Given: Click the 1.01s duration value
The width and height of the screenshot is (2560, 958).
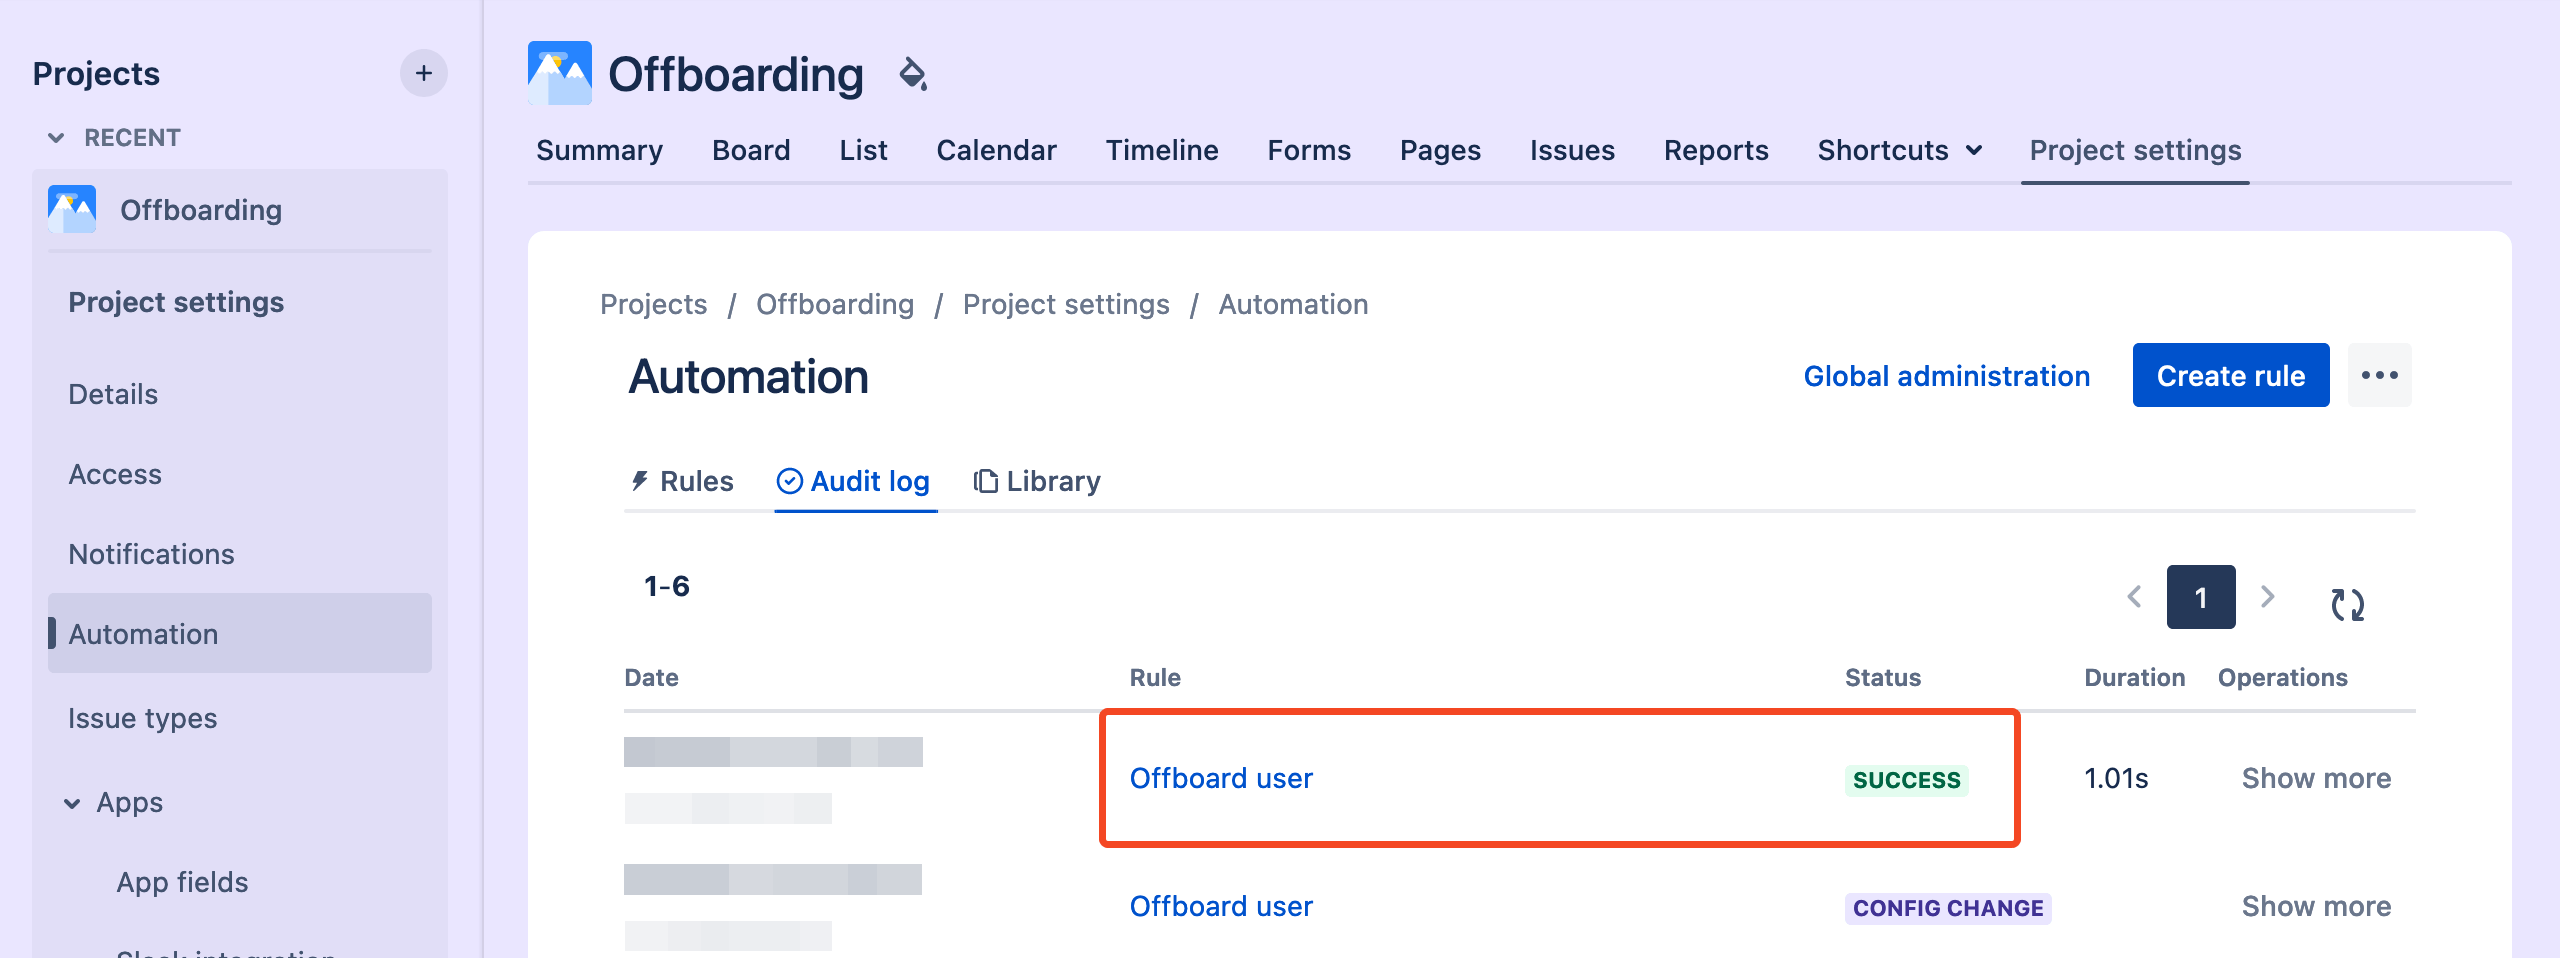Looking at the screenshot, I should pos(2116,778).
